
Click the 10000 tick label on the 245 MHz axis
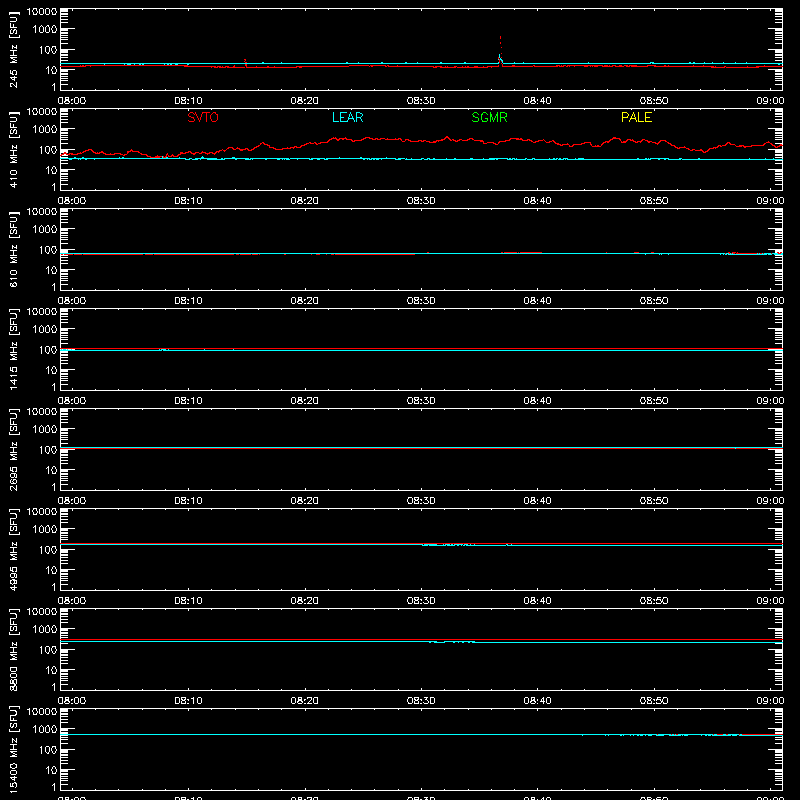click(x=42, y=12)
